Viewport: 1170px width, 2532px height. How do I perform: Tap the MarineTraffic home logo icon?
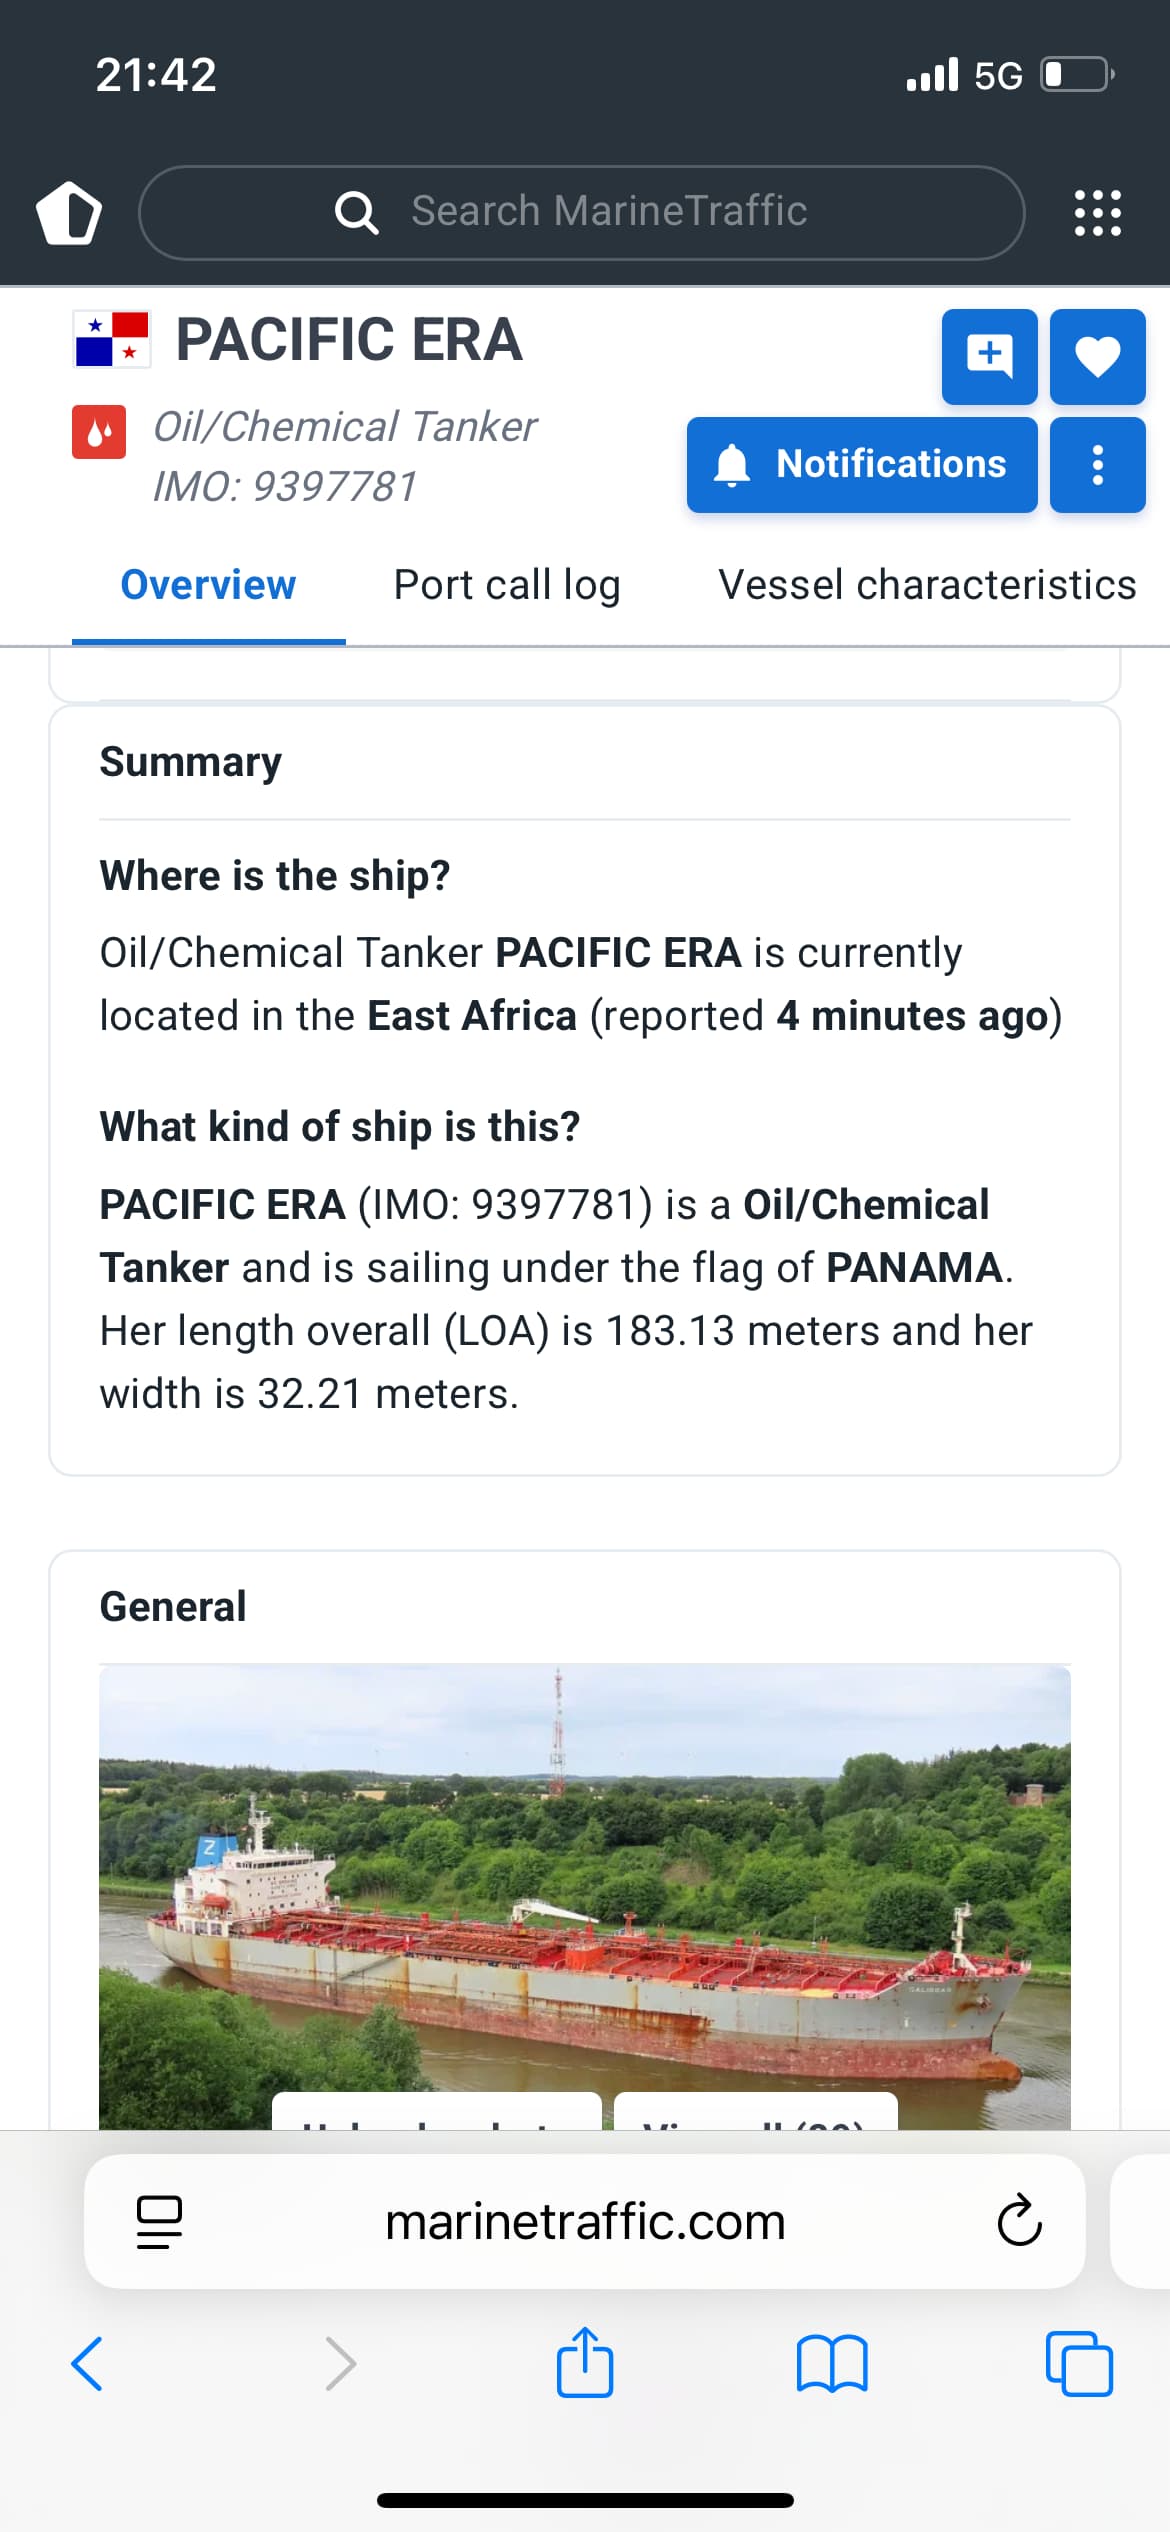point(69,213)
